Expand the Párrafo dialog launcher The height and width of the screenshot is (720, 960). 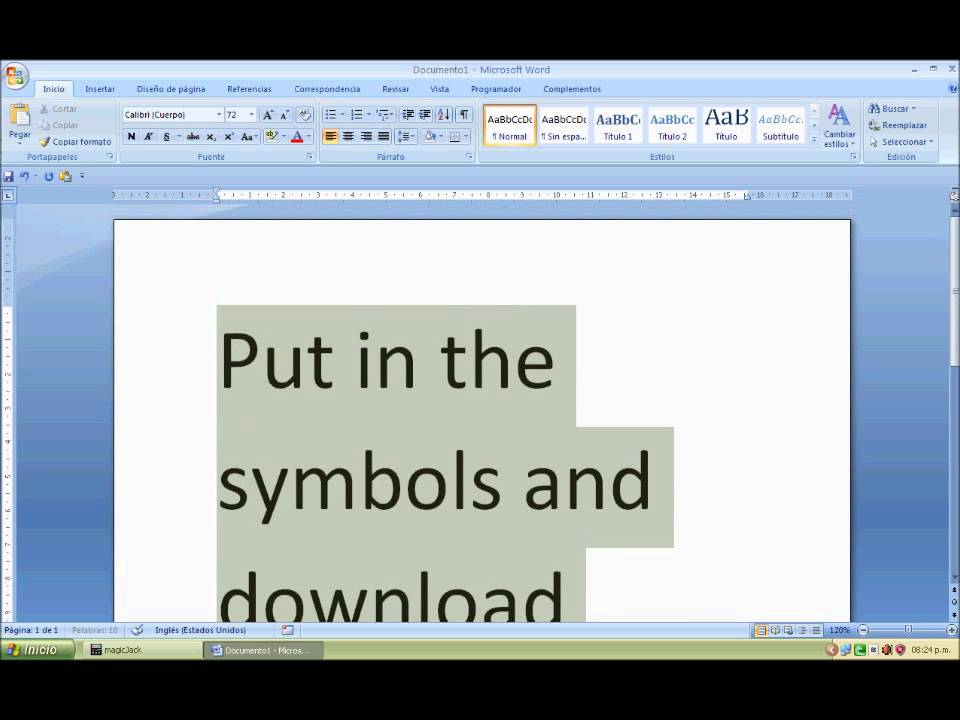point(468,157)
